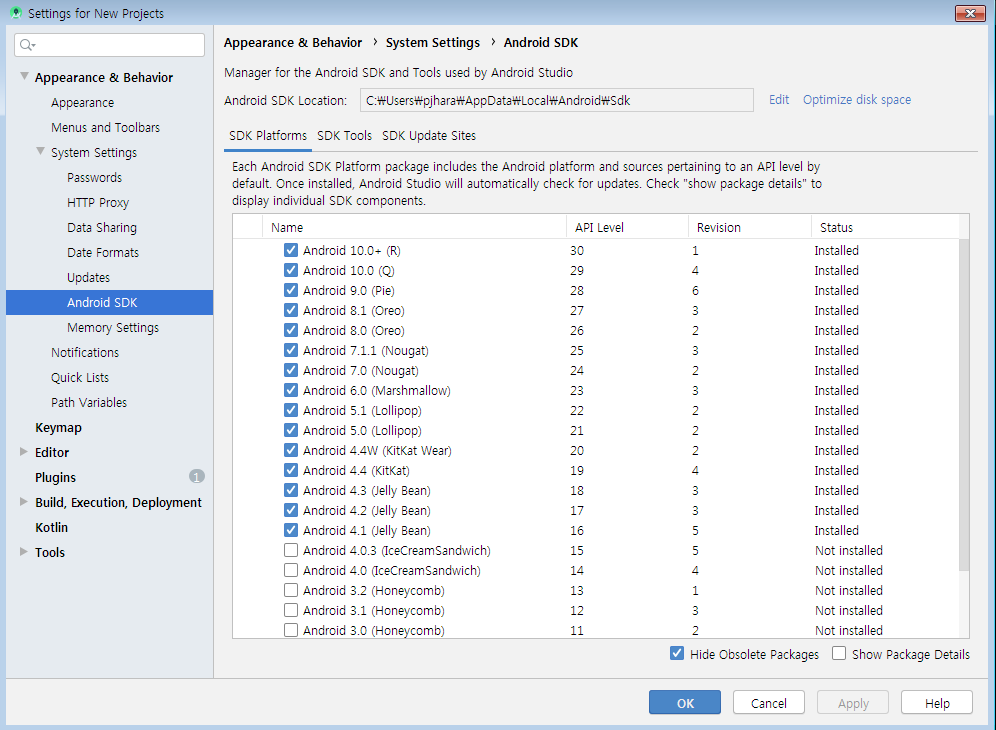Viewport: 996px width, 730px height.
Task: Select the Android SDK tree item
Action: pyautogui.click(x=109, y=302)
